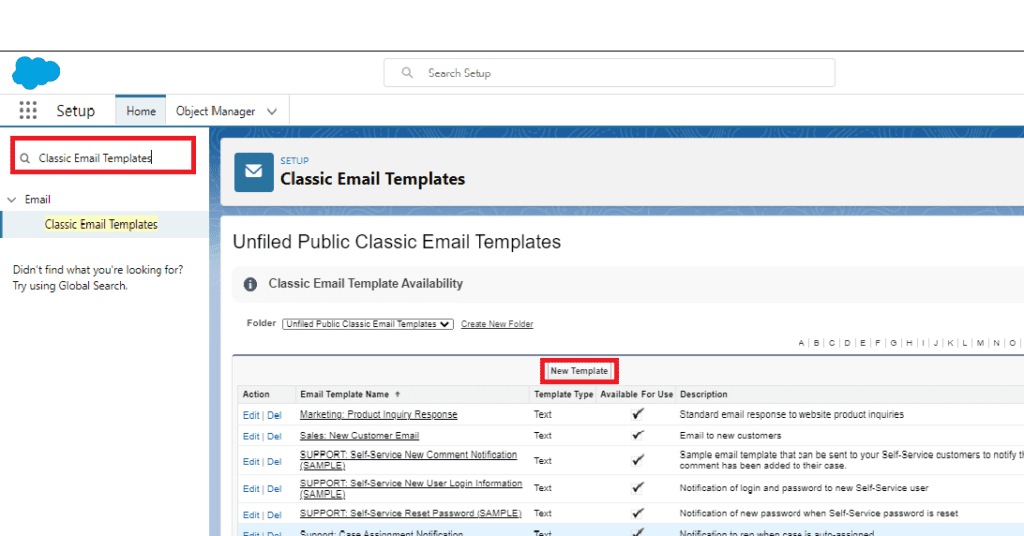1024x536 pixels.
Task: Open the Folder dropdown selector
Action: (368, 324)
